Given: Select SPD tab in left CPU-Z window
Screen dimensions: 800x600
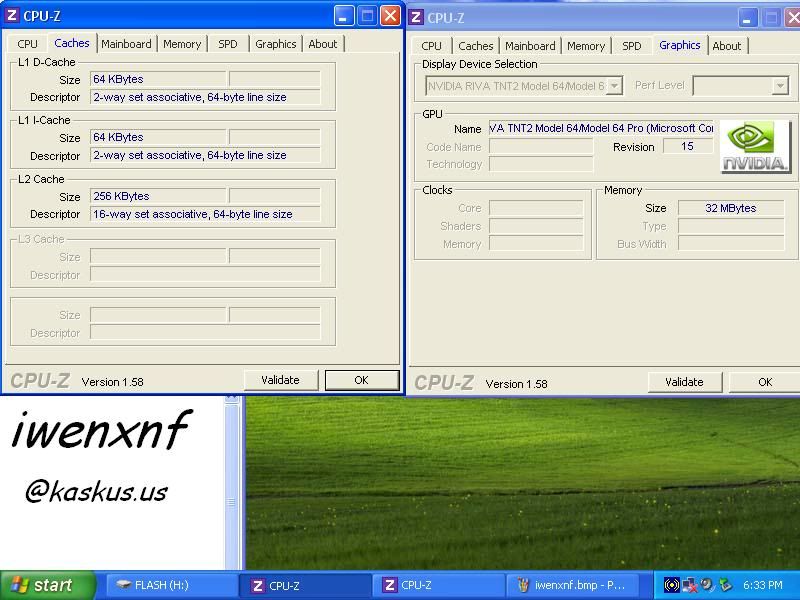Looking at the screenshot, I should (228, 44).
